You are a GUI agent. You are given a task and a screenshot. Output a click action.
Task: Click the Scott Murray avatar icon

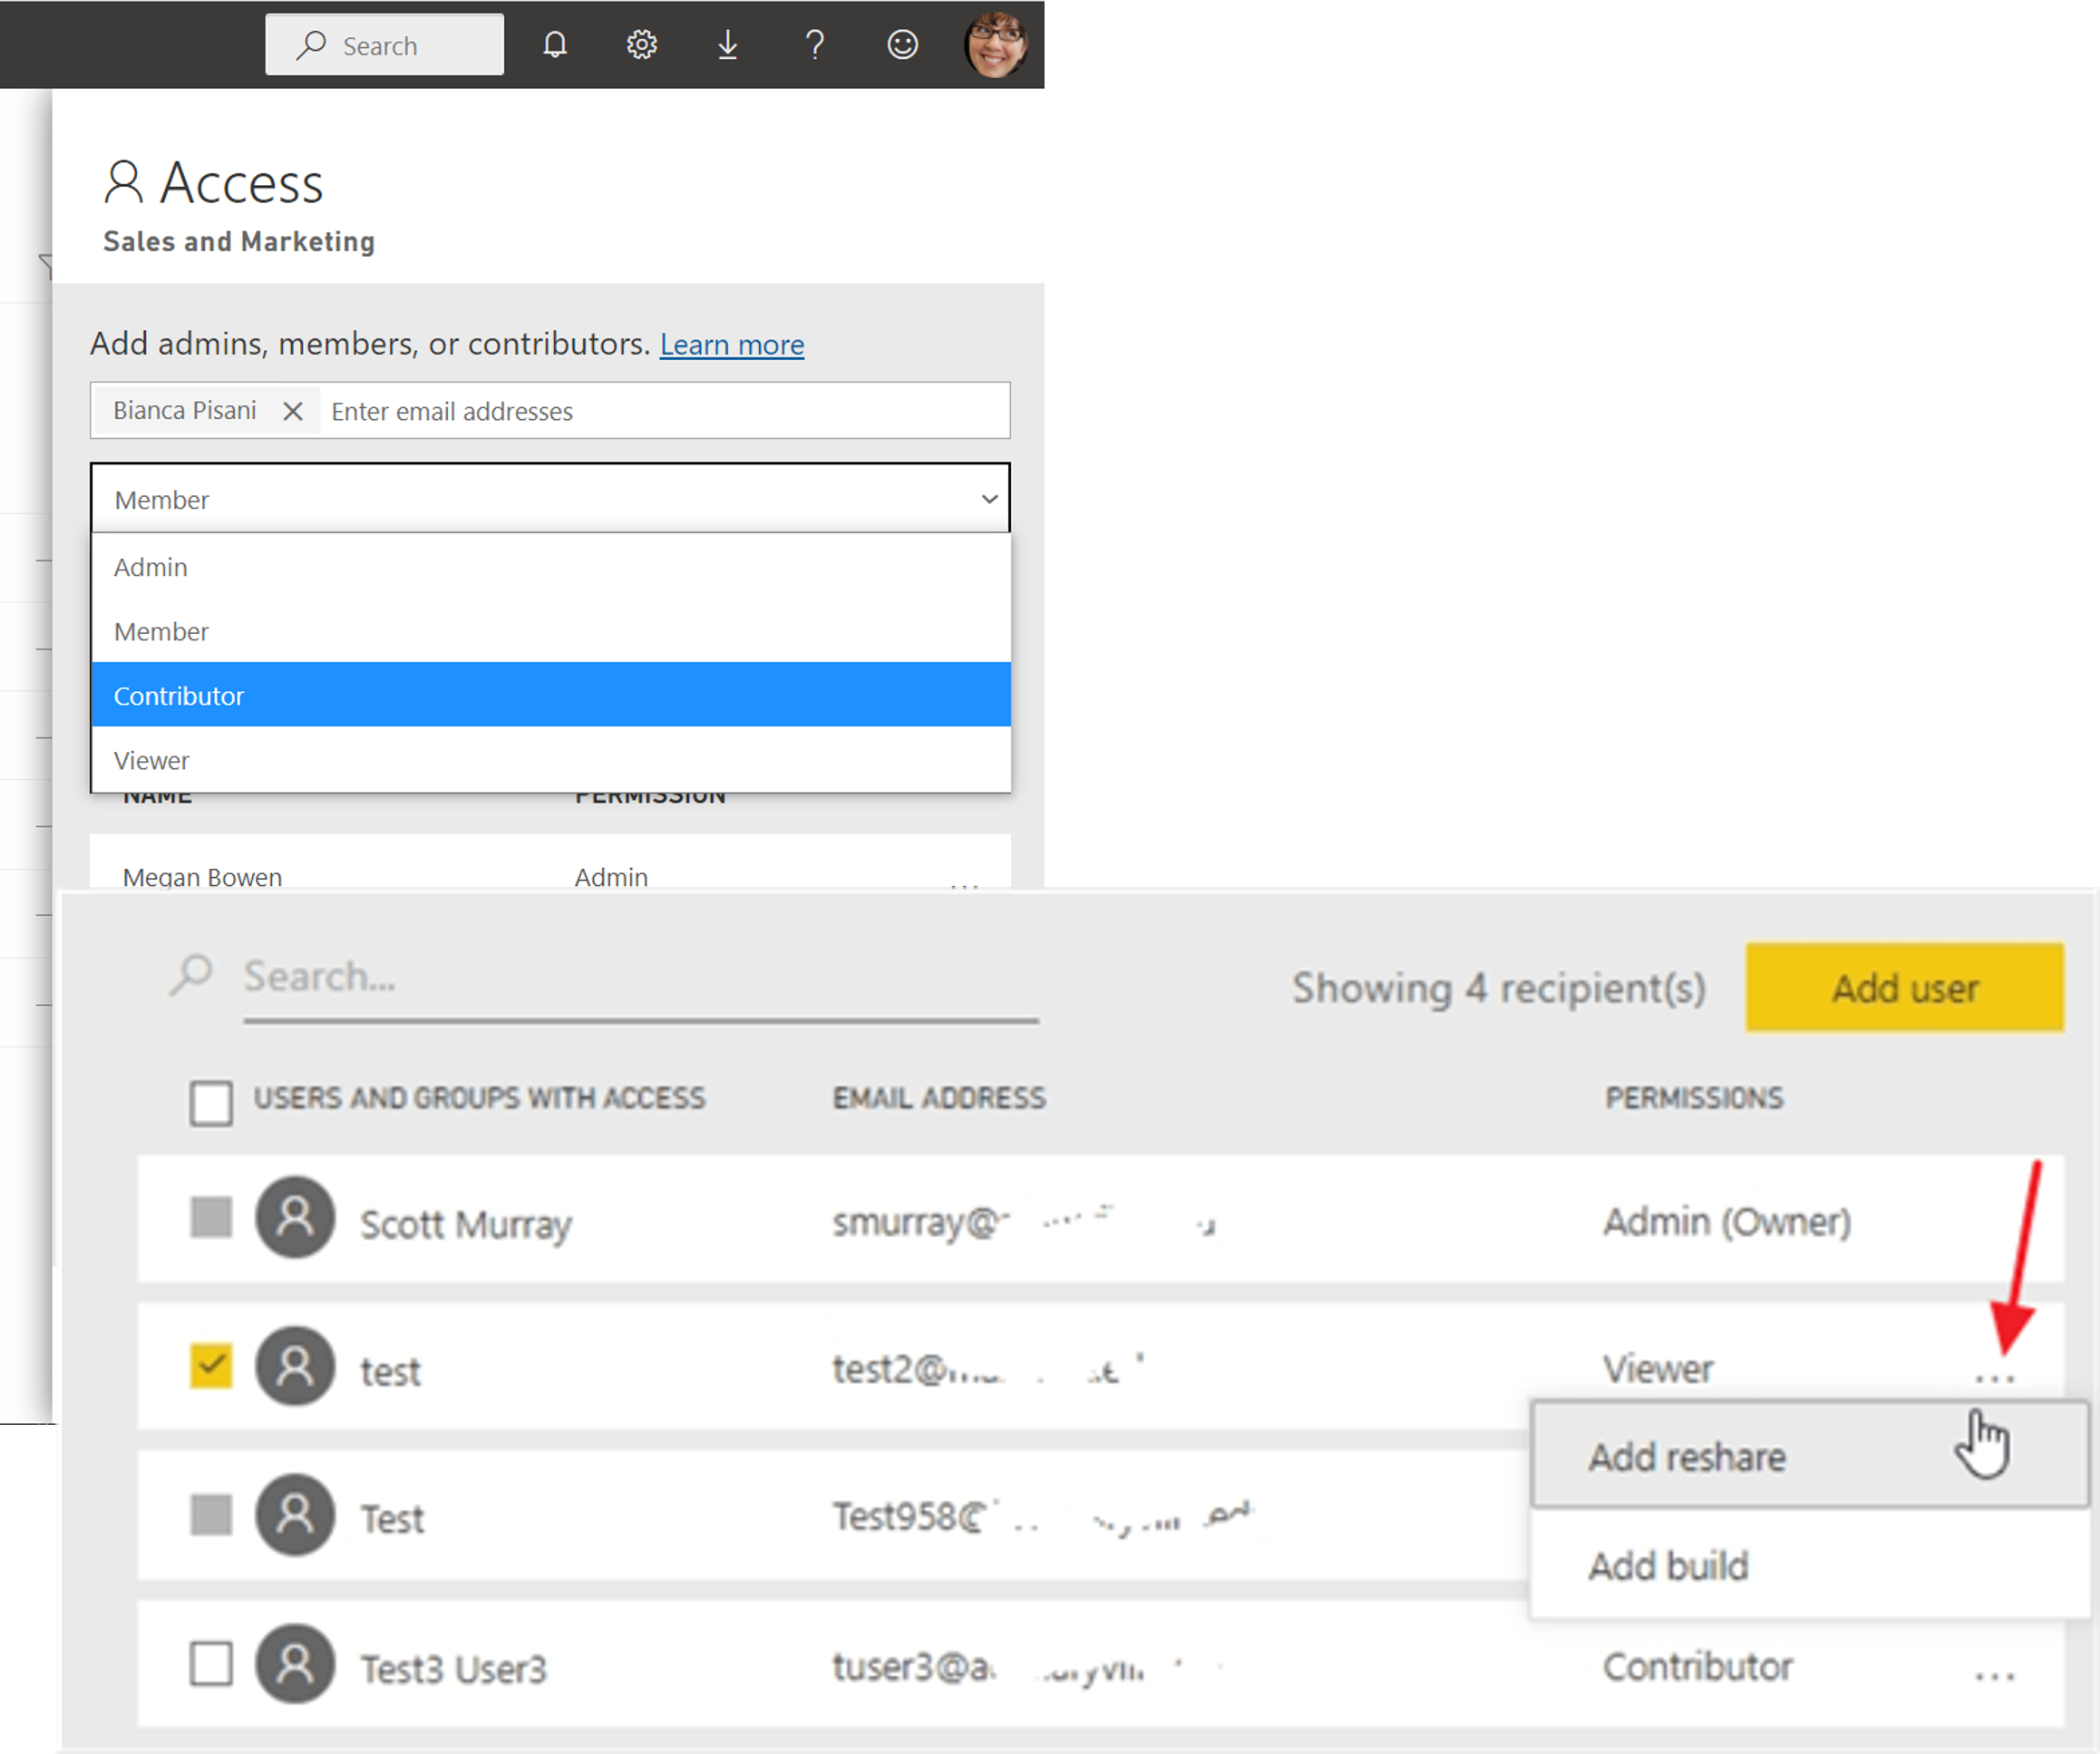coord(295,1217)
